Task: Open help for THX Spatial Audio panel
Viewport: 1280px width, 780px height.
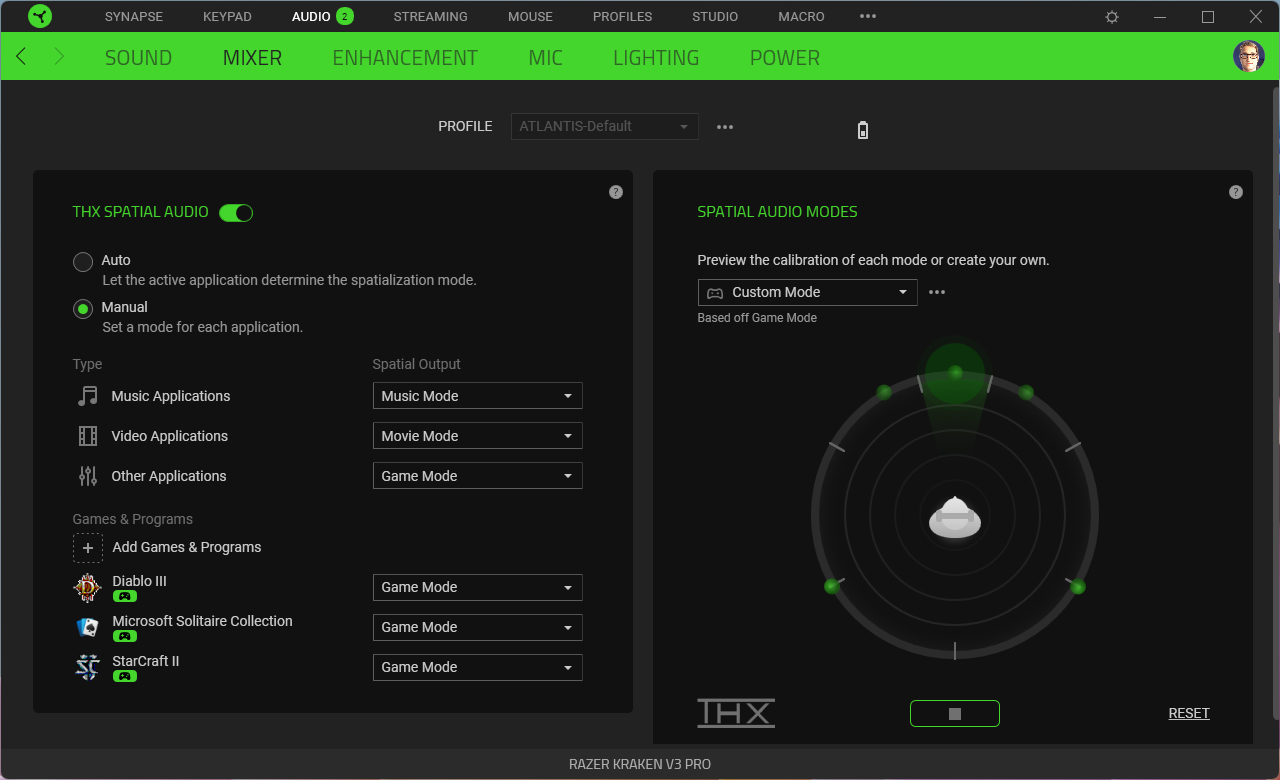Action: (x=616, y=192)
